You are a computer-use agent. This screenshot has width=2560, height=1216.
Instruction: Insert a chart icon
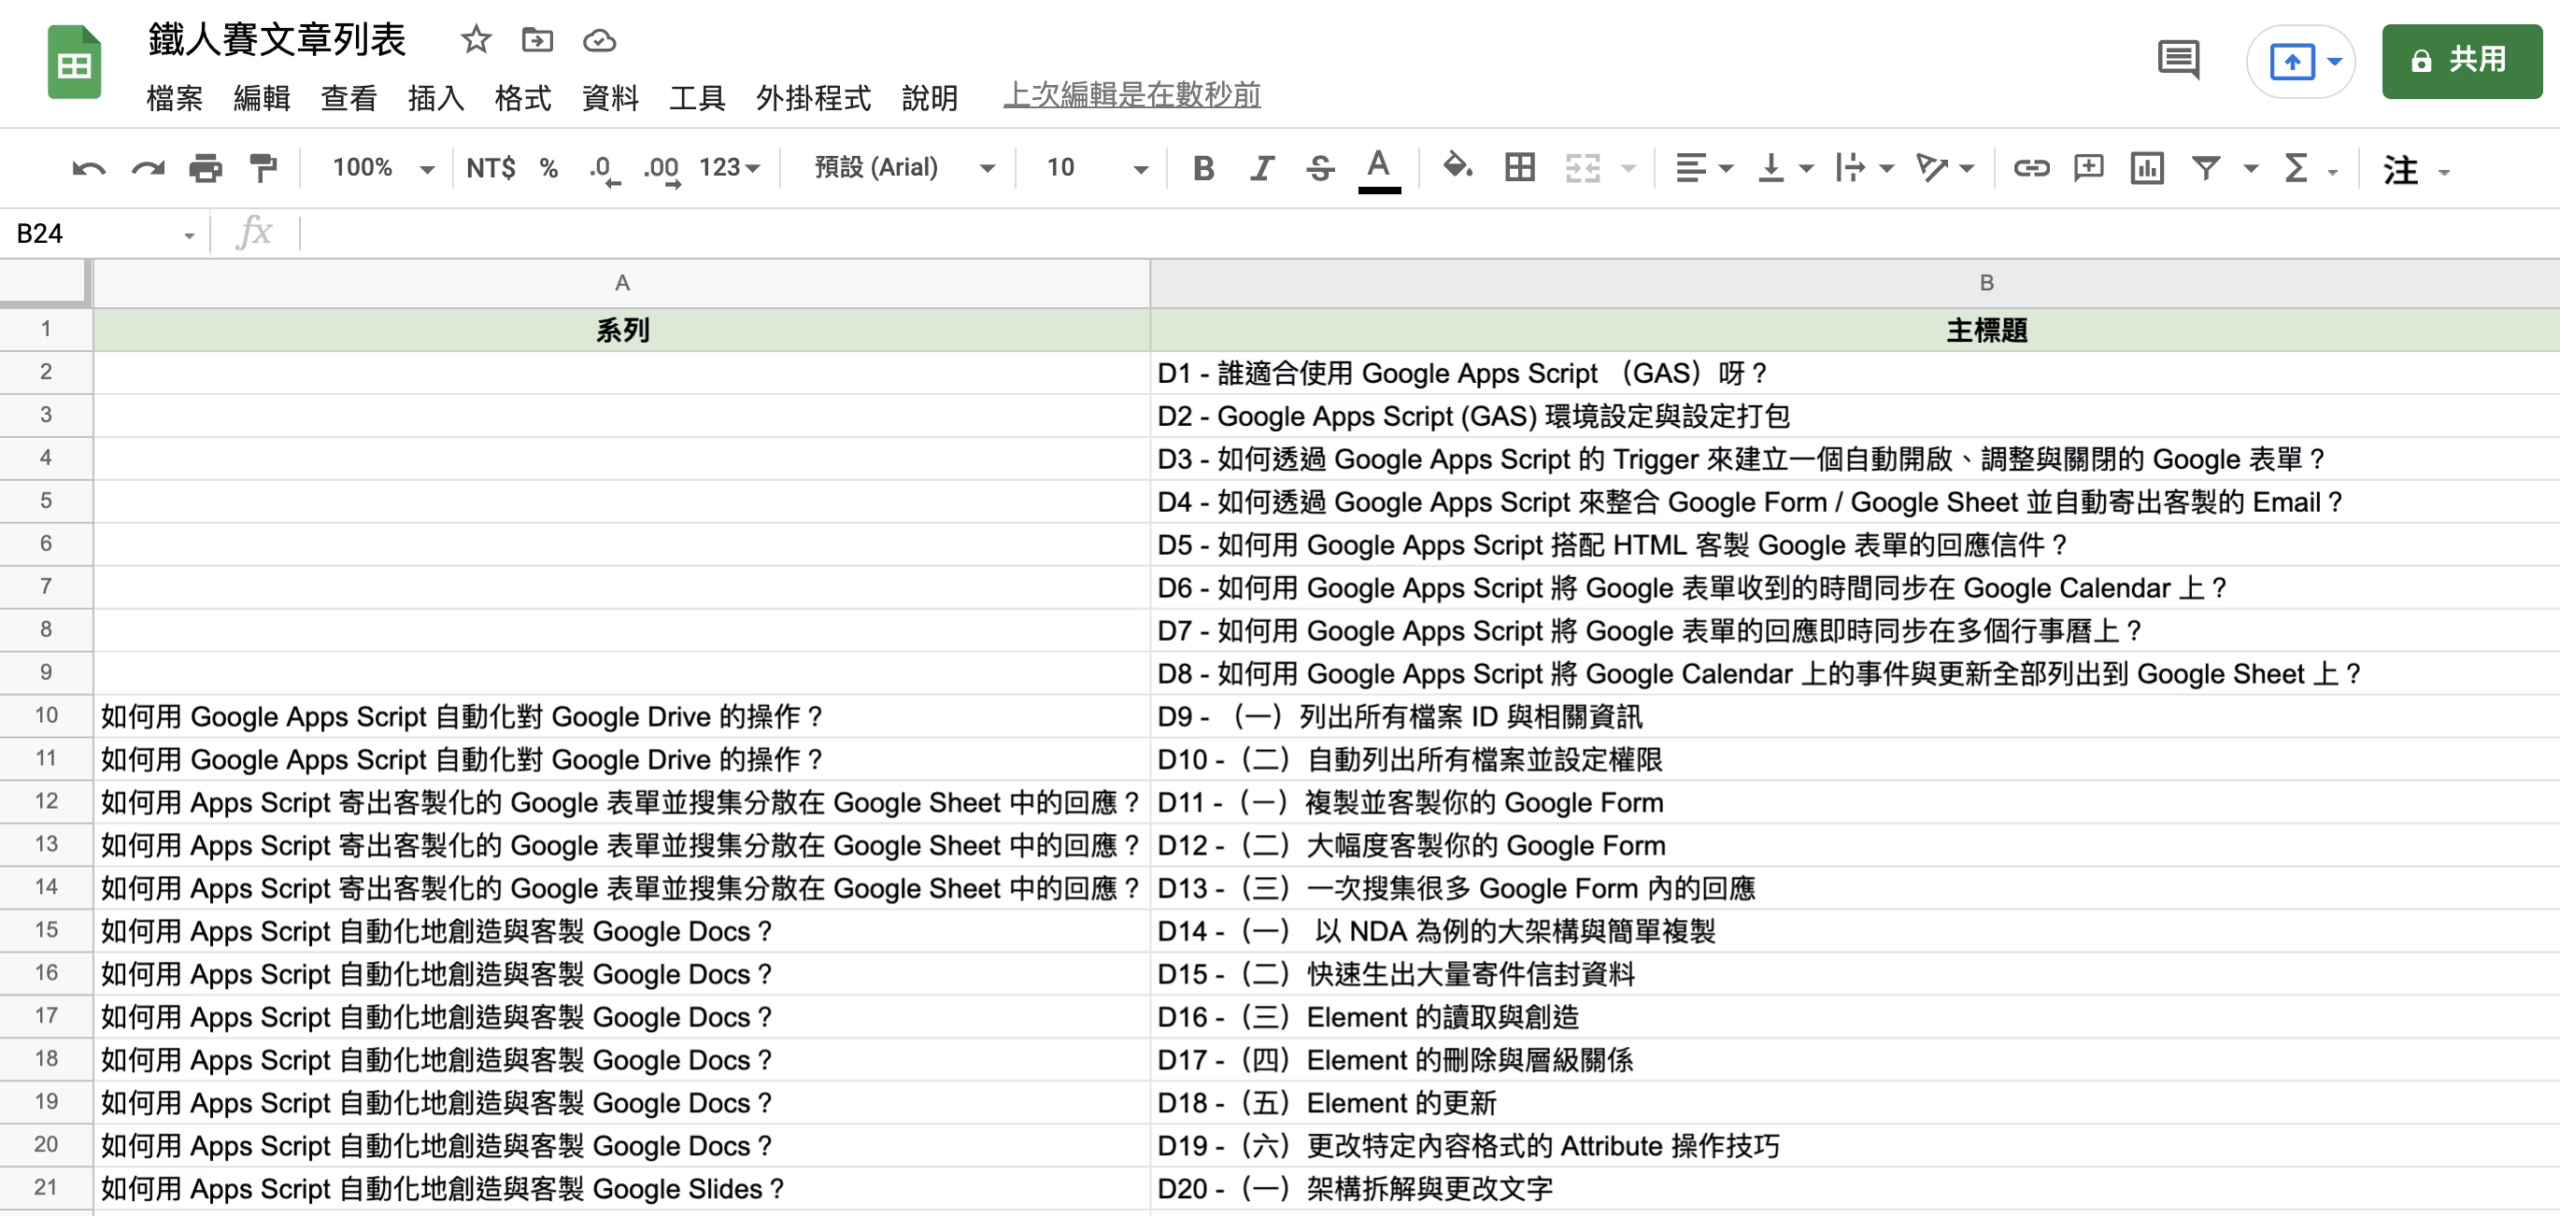click(2147, 168)
